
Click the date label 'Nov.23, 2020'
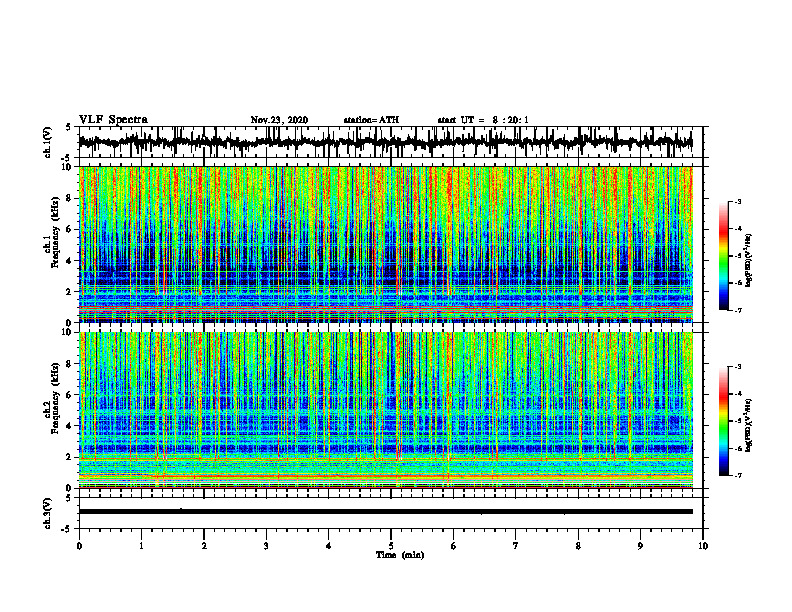point(279,120)
